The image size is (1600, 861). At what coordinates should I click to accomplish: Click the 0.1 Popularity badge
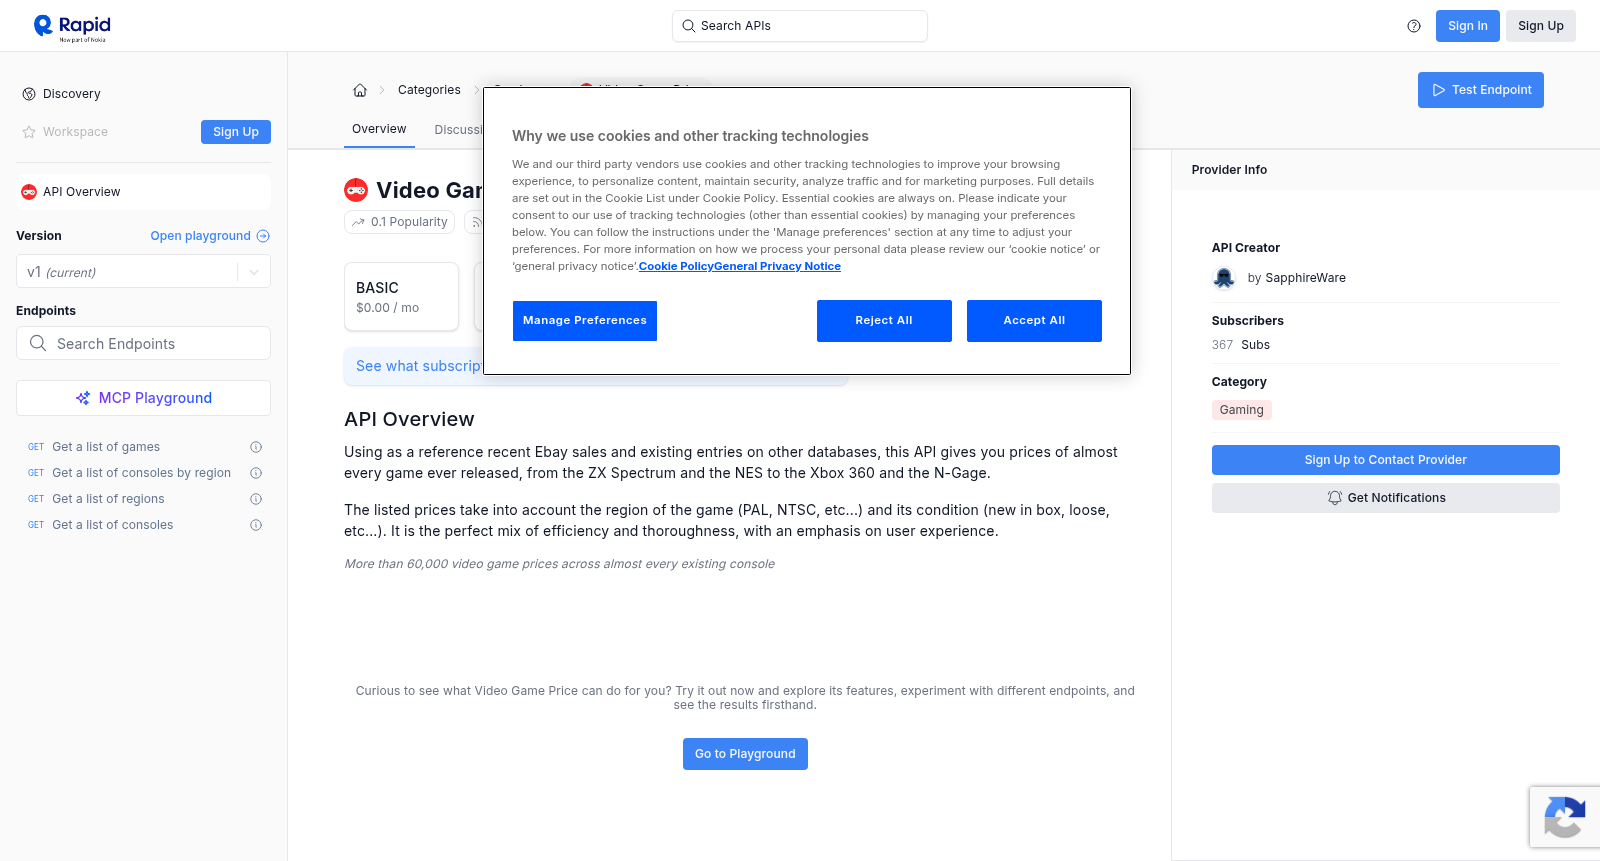pyautogui.click(x=400, y=222)
